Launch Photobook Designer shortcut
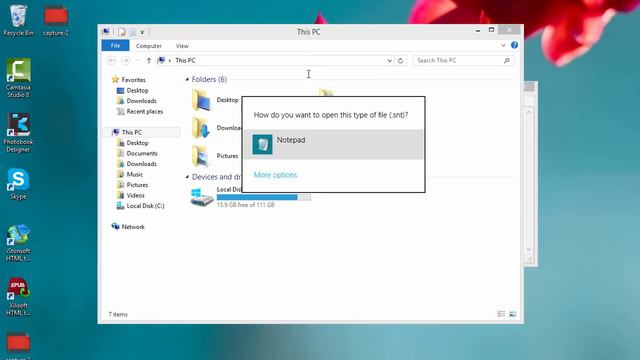 [x=18, y=133]
